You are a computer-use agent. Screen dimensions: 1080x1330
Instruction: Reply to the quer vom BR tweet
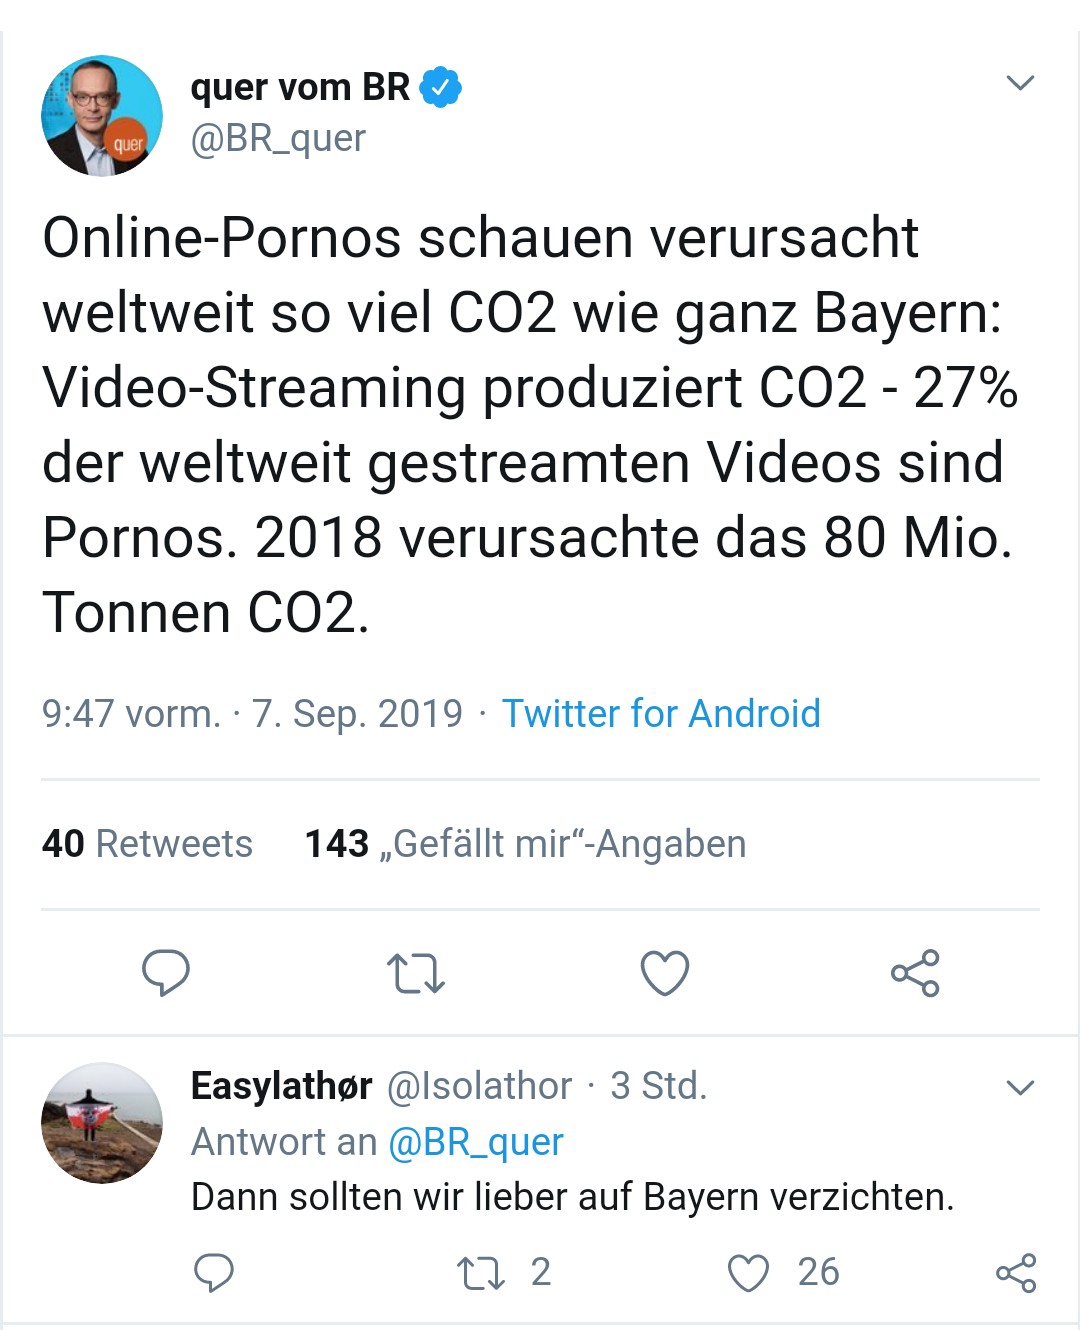point(166,973)
